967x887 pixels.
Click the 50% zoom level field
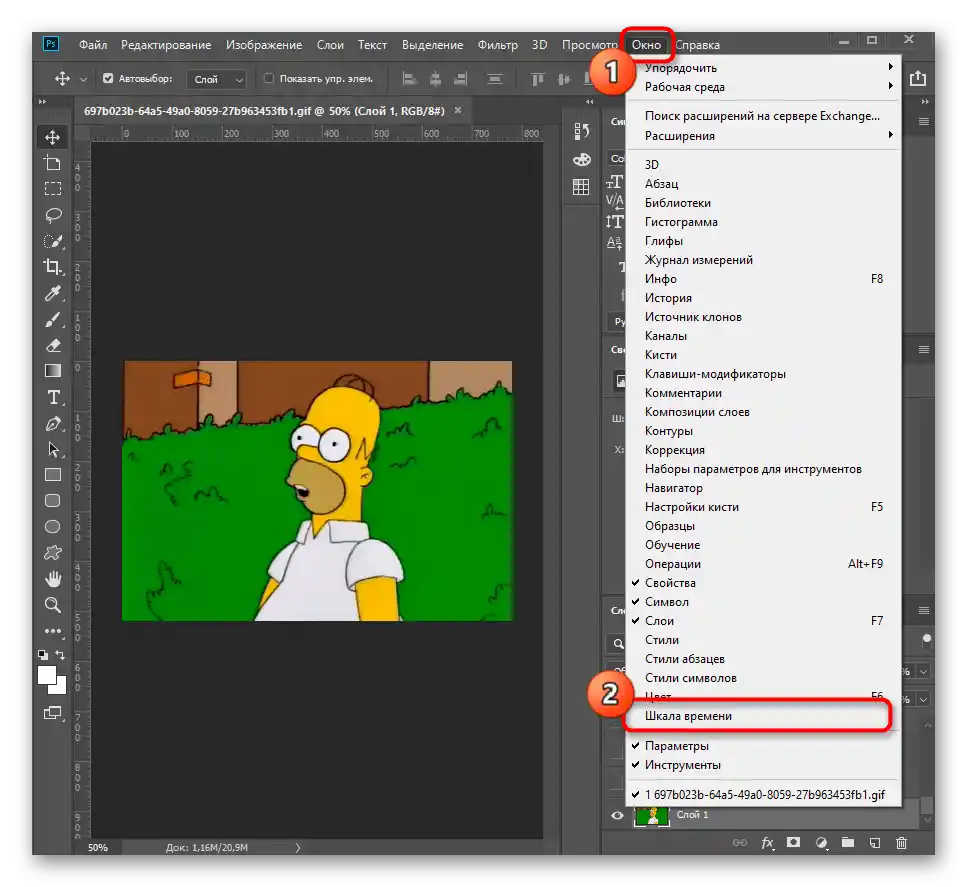click(97, 847)
